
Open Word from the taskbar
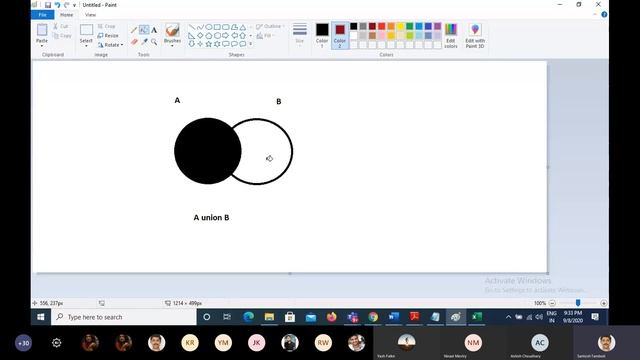click(393, 317)
